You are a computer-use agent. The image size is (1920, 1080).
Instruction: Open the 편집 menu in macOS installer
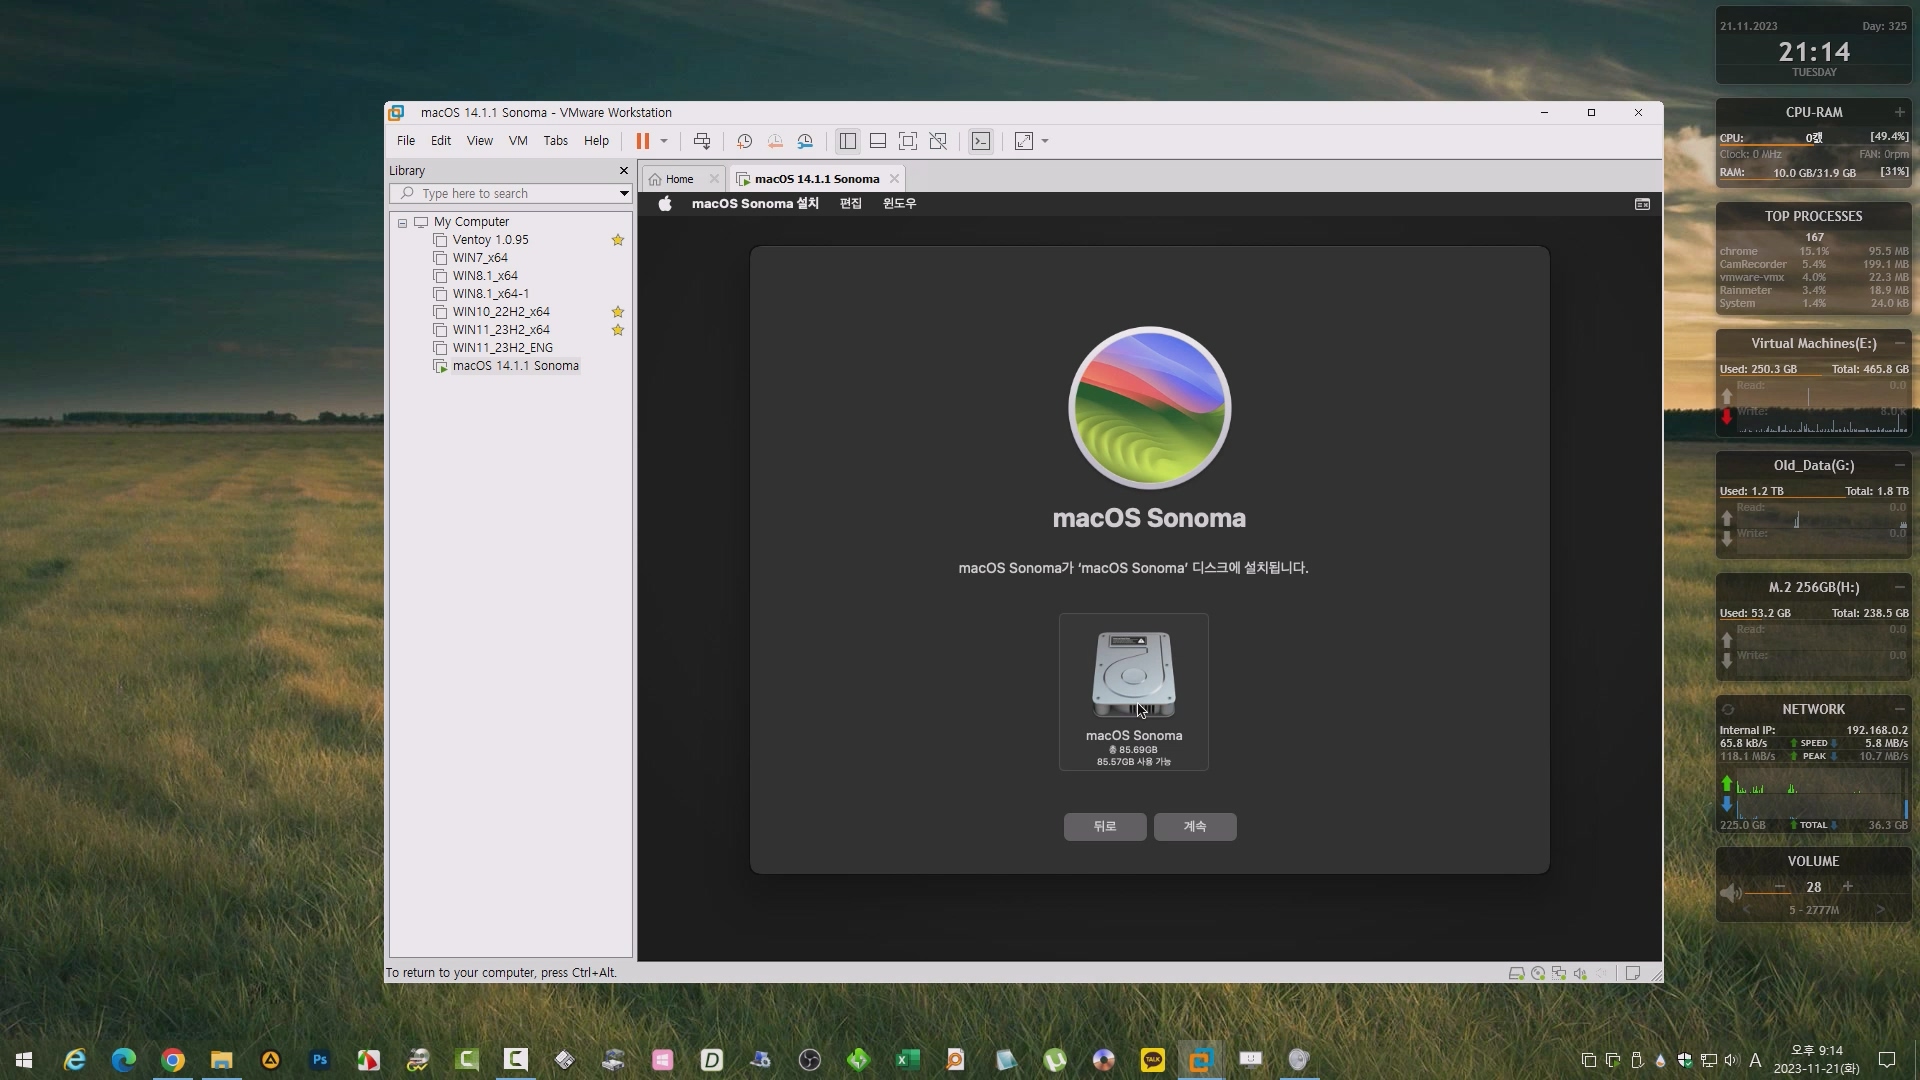(851, 204)
